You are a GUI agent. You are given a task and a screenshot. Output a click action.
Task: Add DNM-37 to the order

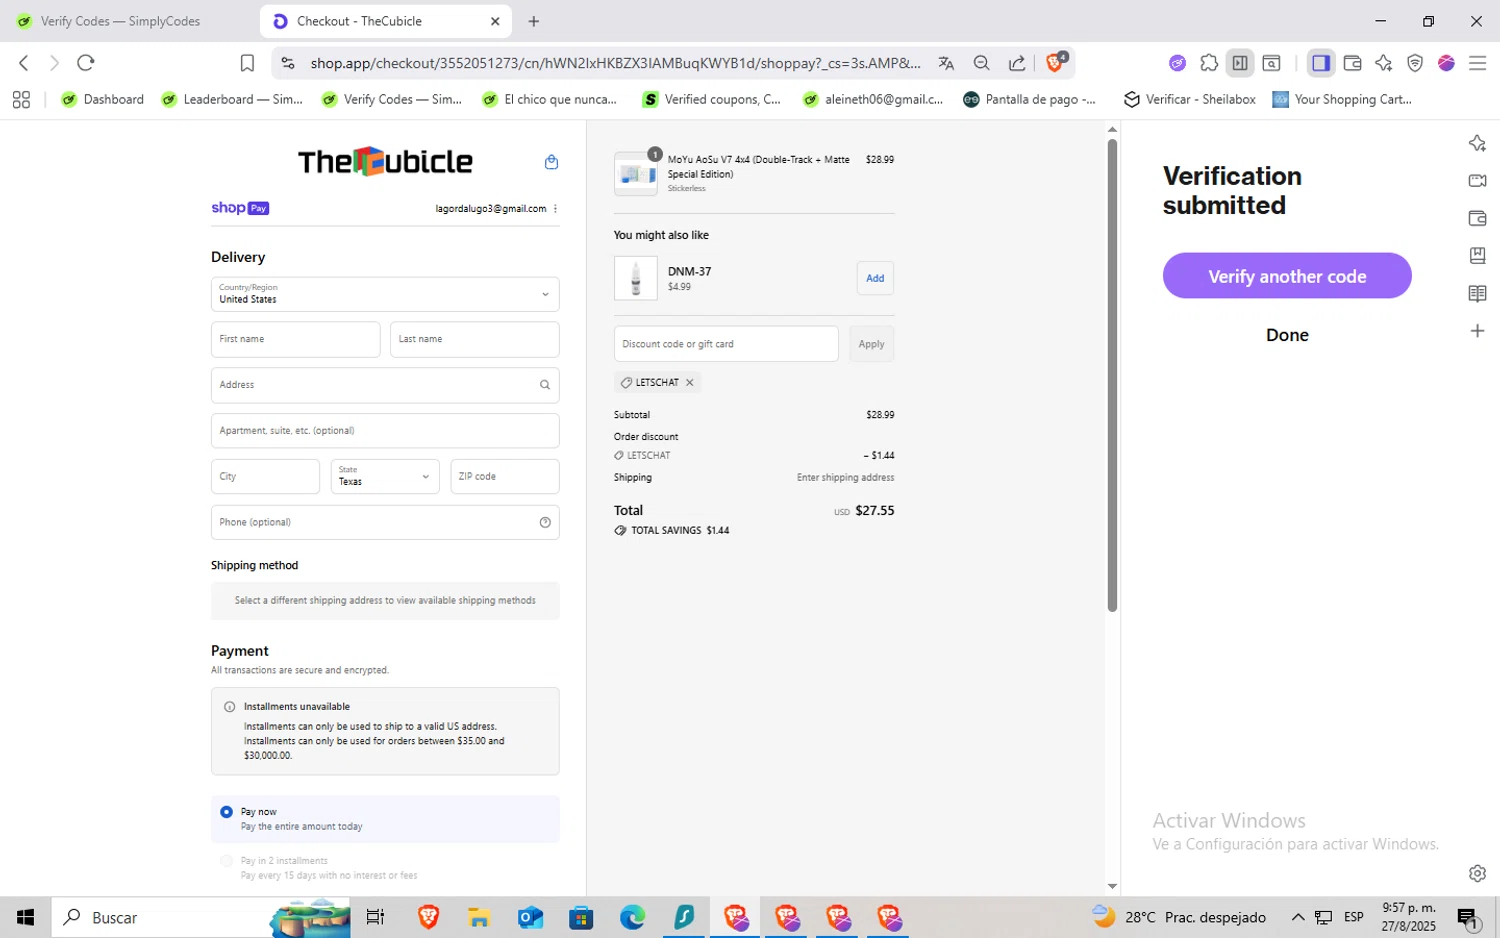click(875, 278)
